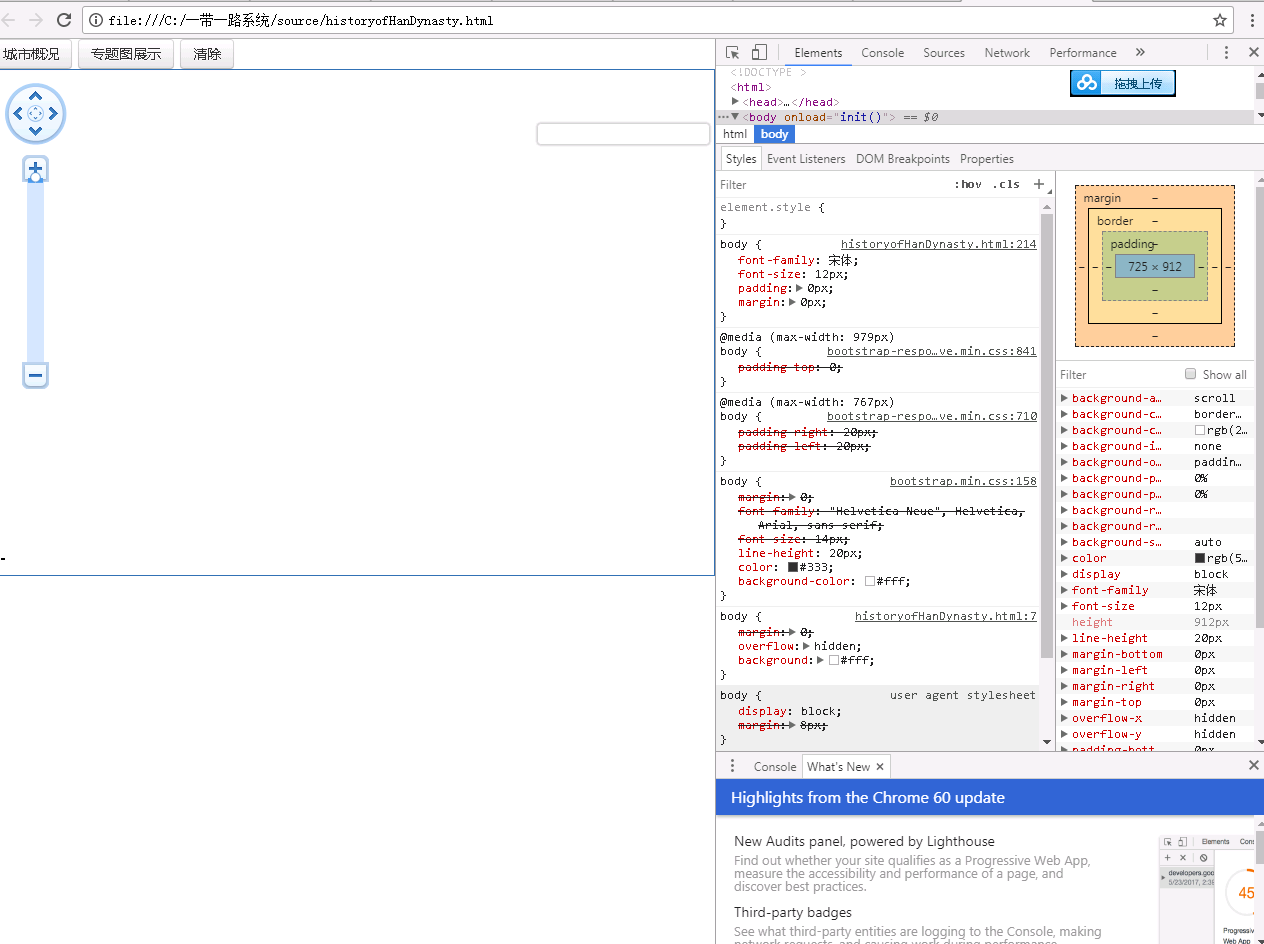Click the map zoom slider handle
The width and height of the screenshot is (1264, 944).
(x=35, y=178)
